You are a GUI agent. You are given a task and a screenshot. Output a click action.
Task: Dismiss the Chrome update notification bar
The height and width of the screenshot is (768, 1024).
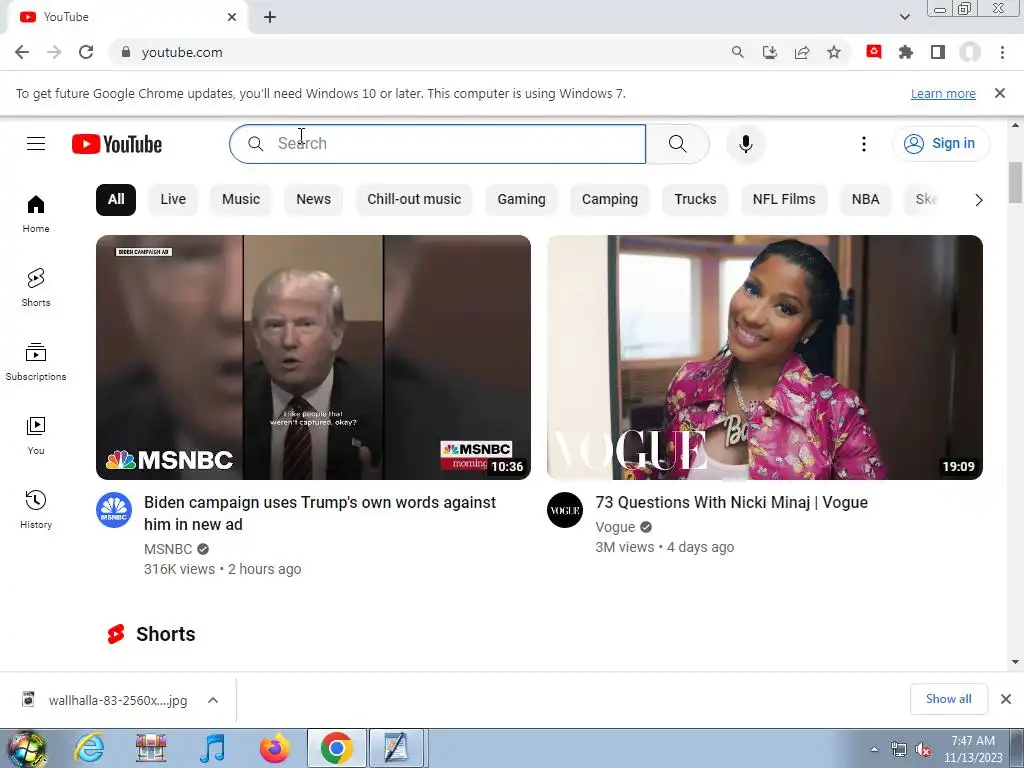[x=1000, y=93]
